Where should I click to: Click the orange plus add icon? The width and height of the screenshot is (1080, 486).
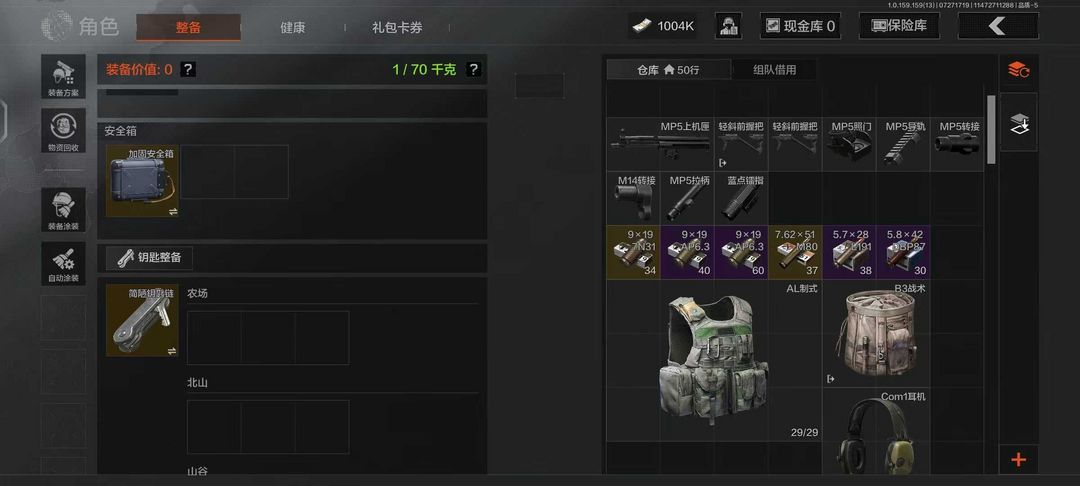click(x=1018, y=460)
